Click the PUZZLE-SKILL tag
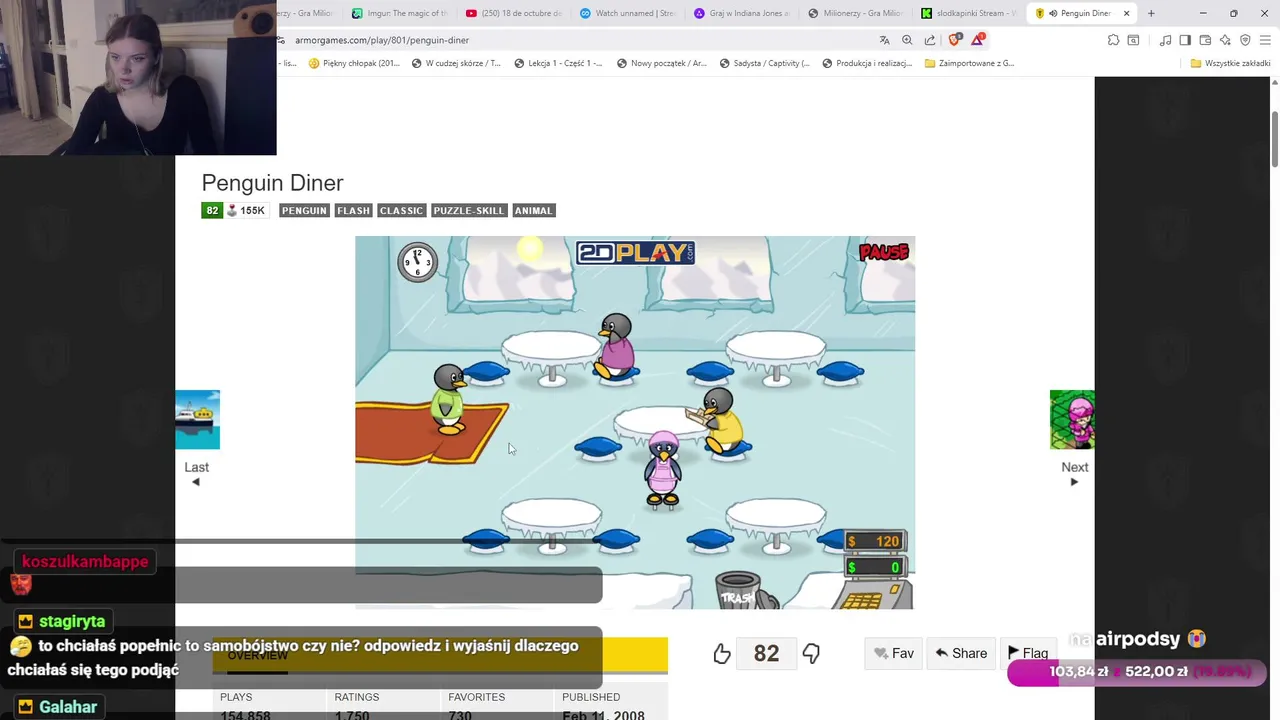1280x720 pixels. 469,210
